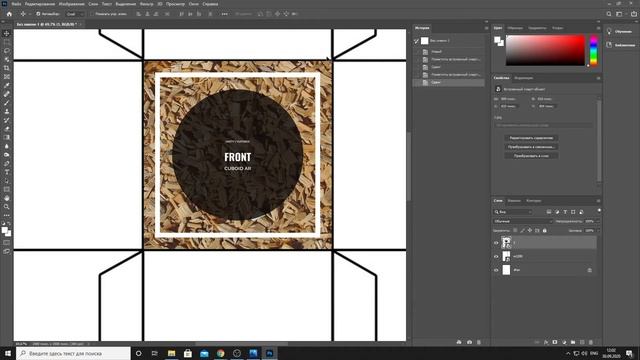The image size is (640, 360).
Task: Click Преобразовать в связанные button
Action: click(531, 147)
